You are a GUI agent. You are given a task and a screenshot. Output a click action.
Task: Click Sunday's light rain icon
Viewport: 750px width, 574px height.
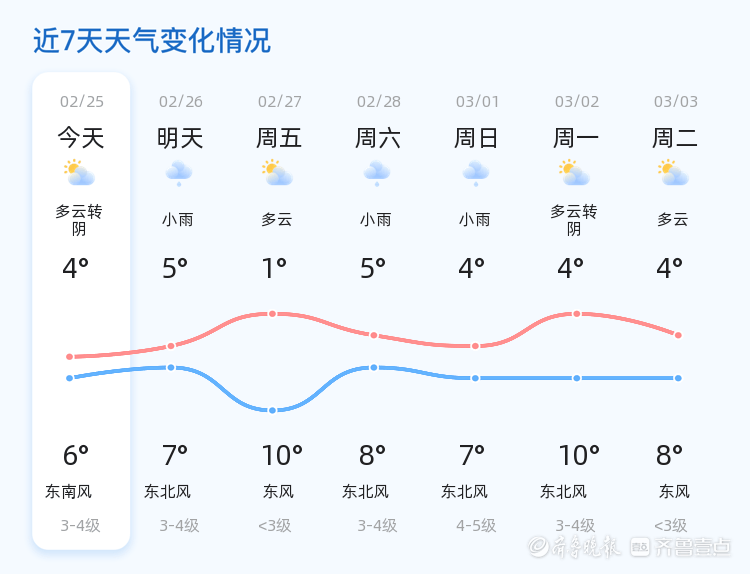click(x=476, y=173)
